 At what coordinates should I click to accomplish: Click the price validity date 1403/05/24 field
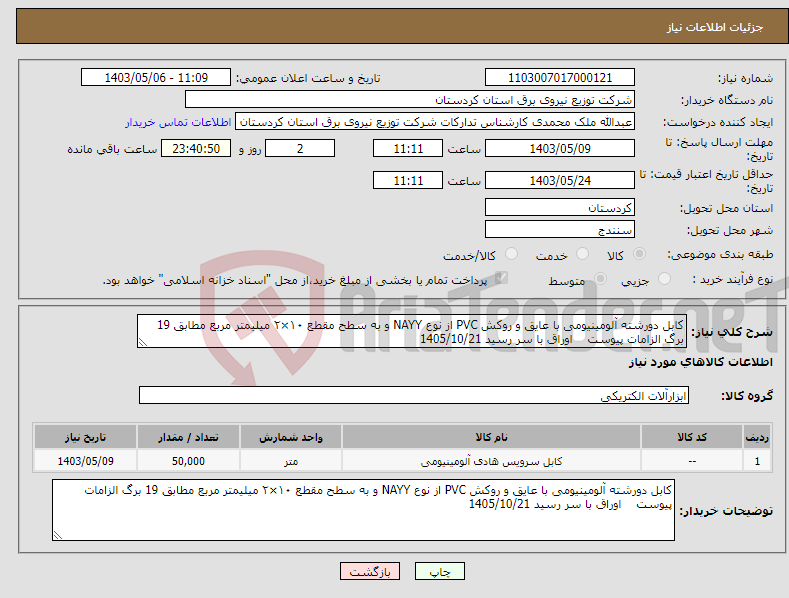pyautogui.click(x=560, y=180)
